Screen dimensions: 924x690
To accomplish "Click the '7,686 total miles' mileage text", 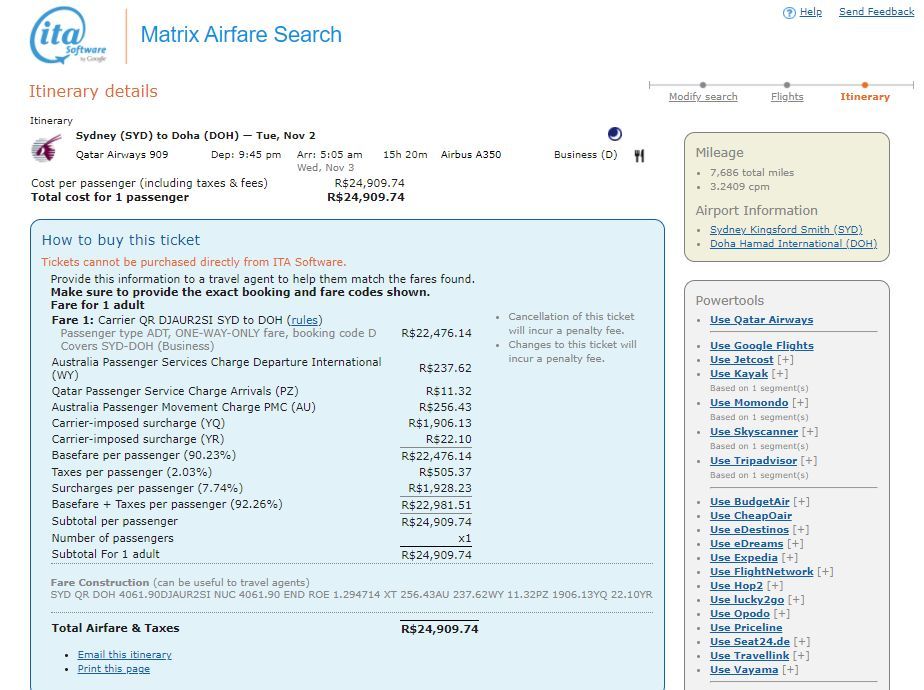I will (752, 173).
